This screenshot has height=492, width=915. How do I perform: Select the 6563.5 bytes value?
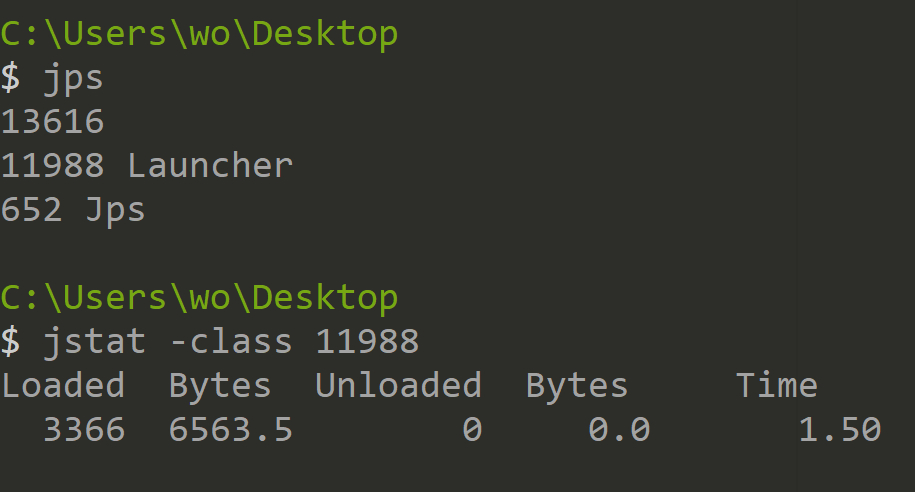(x=230, y=430)
